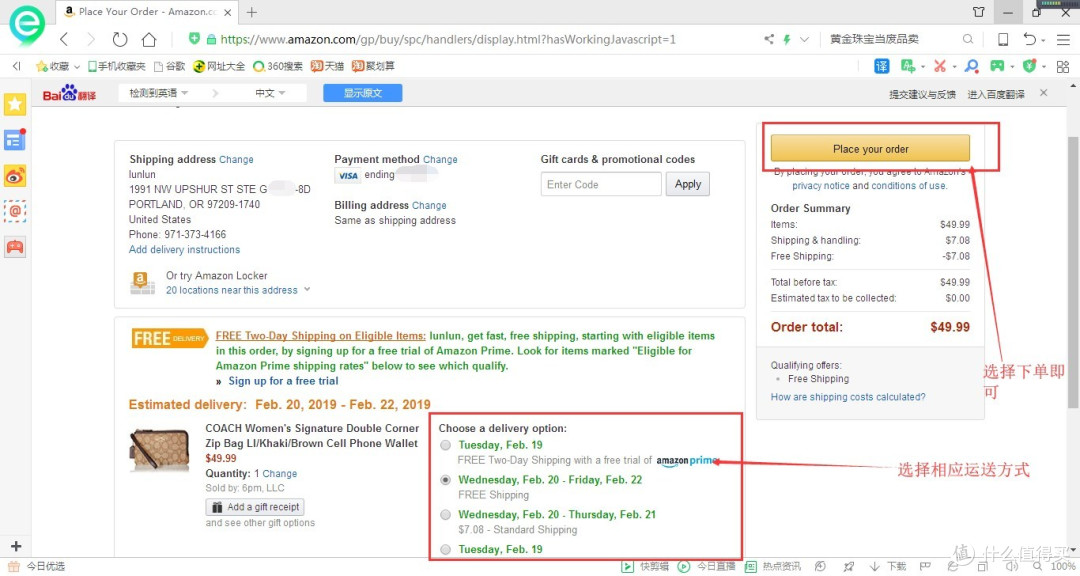Open the mail @ sidebar icon
The image size is (1080, 576).
click(x=15, y=211)
